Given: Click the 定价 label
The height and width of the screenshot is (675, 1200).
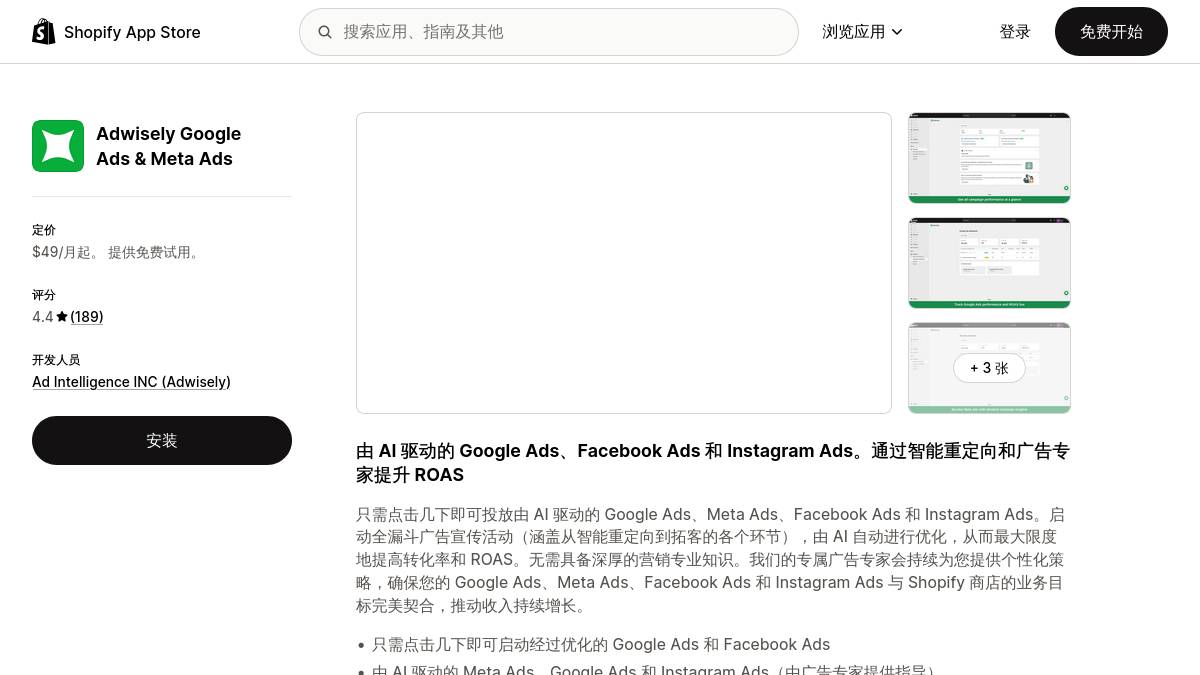Looking at the screenshot, I should point(44,230).
